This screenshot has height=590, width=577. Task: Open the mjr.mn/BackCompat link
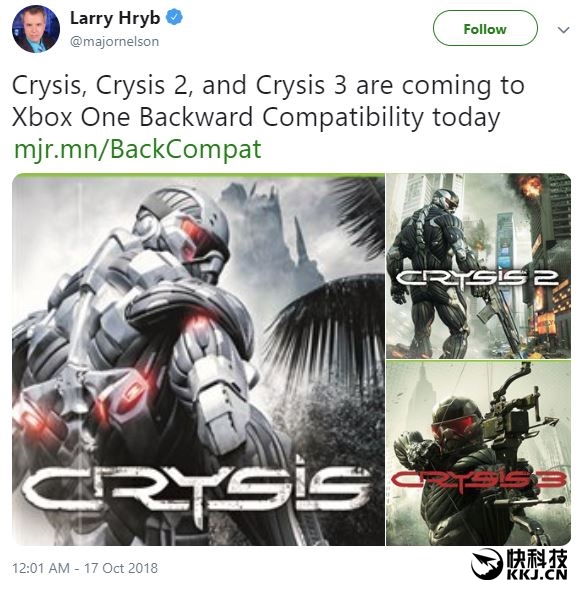(137, 149)
